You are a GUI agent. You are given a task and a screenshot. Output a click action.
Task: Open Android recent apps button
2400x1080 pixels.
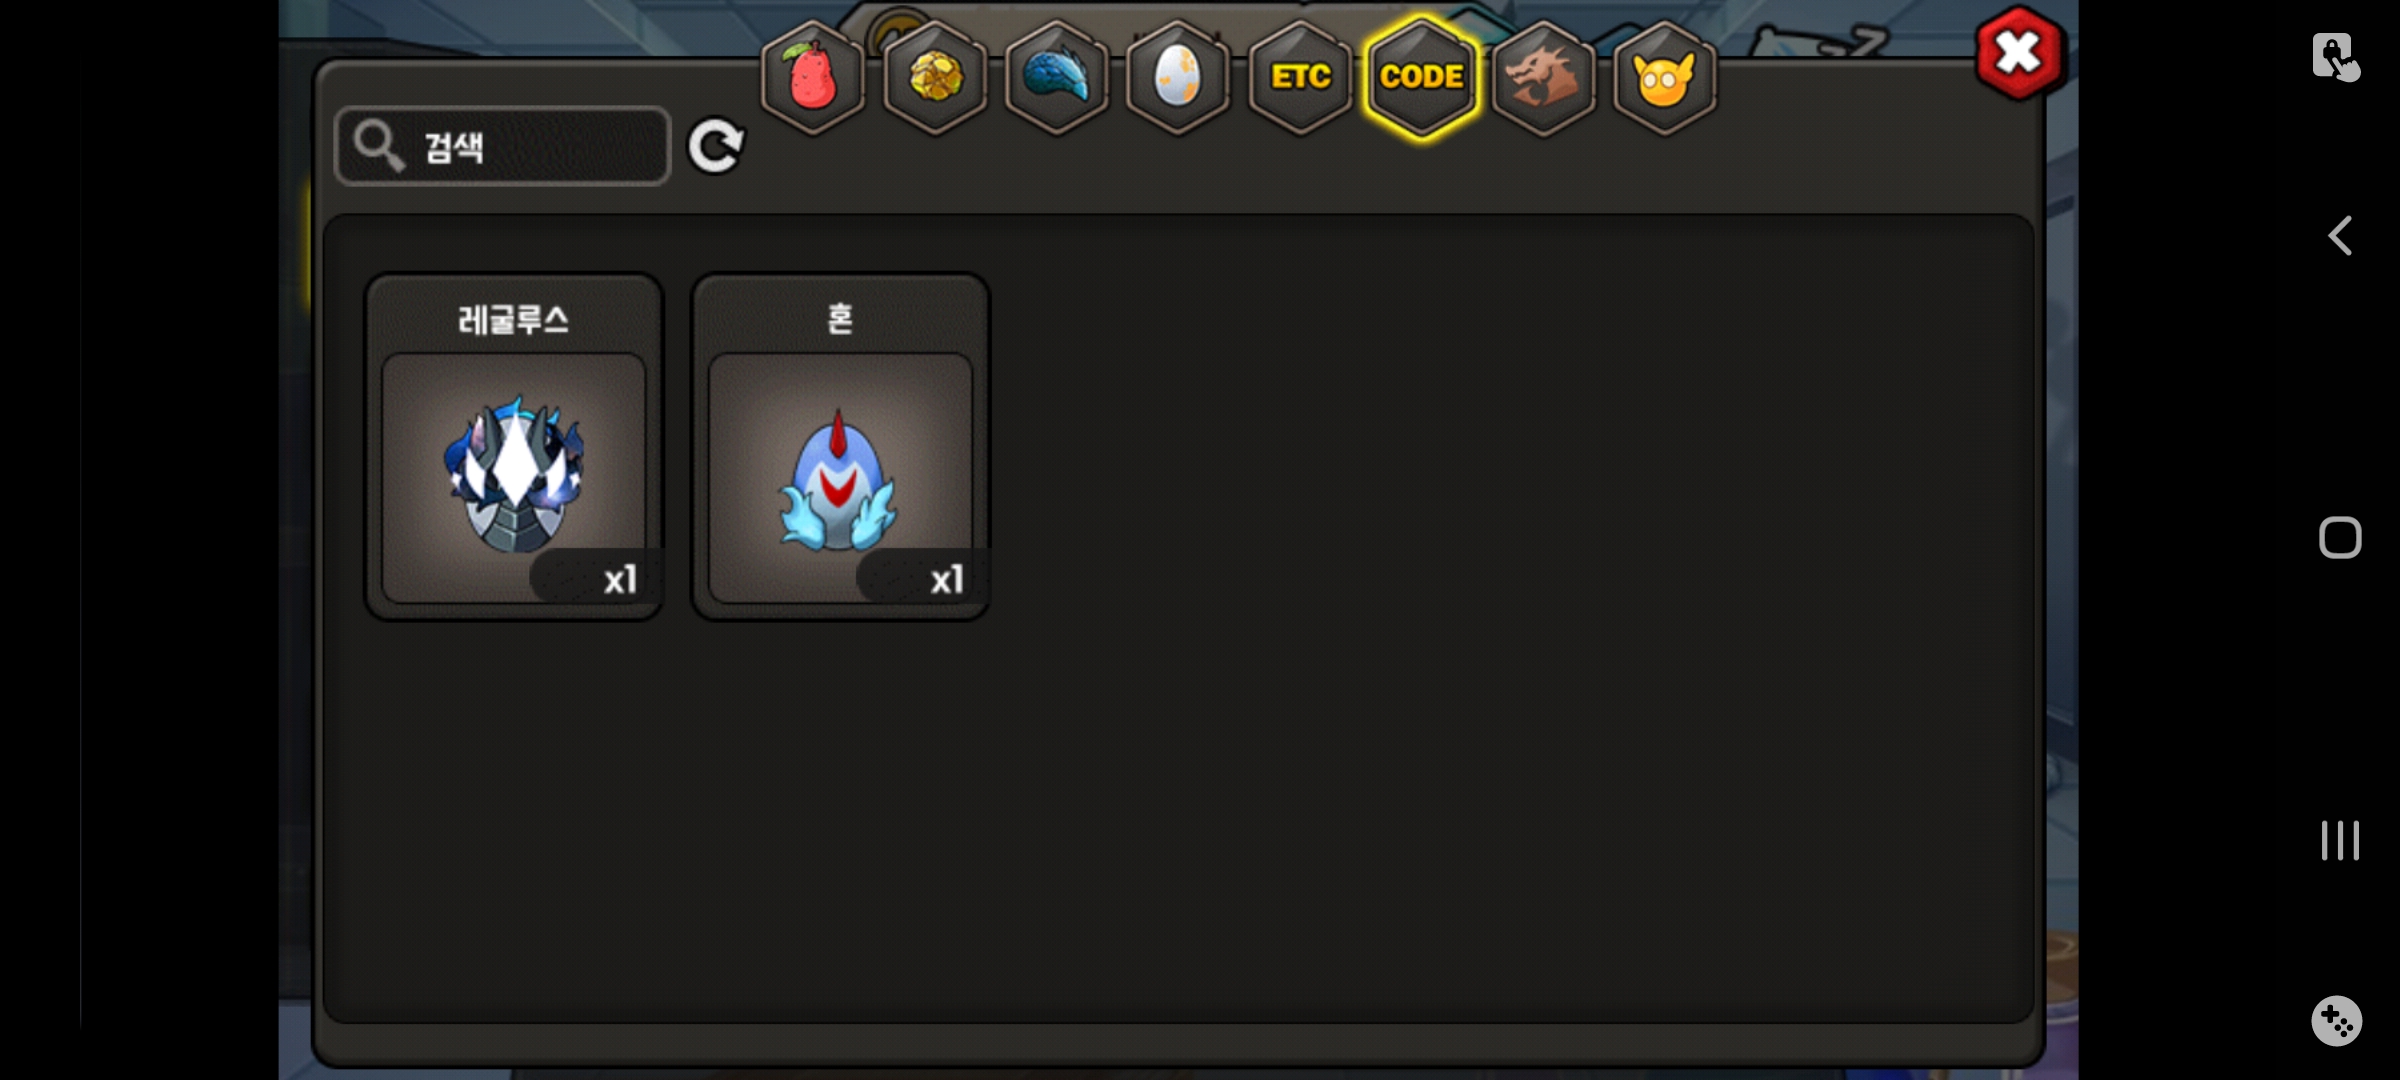2340,840
